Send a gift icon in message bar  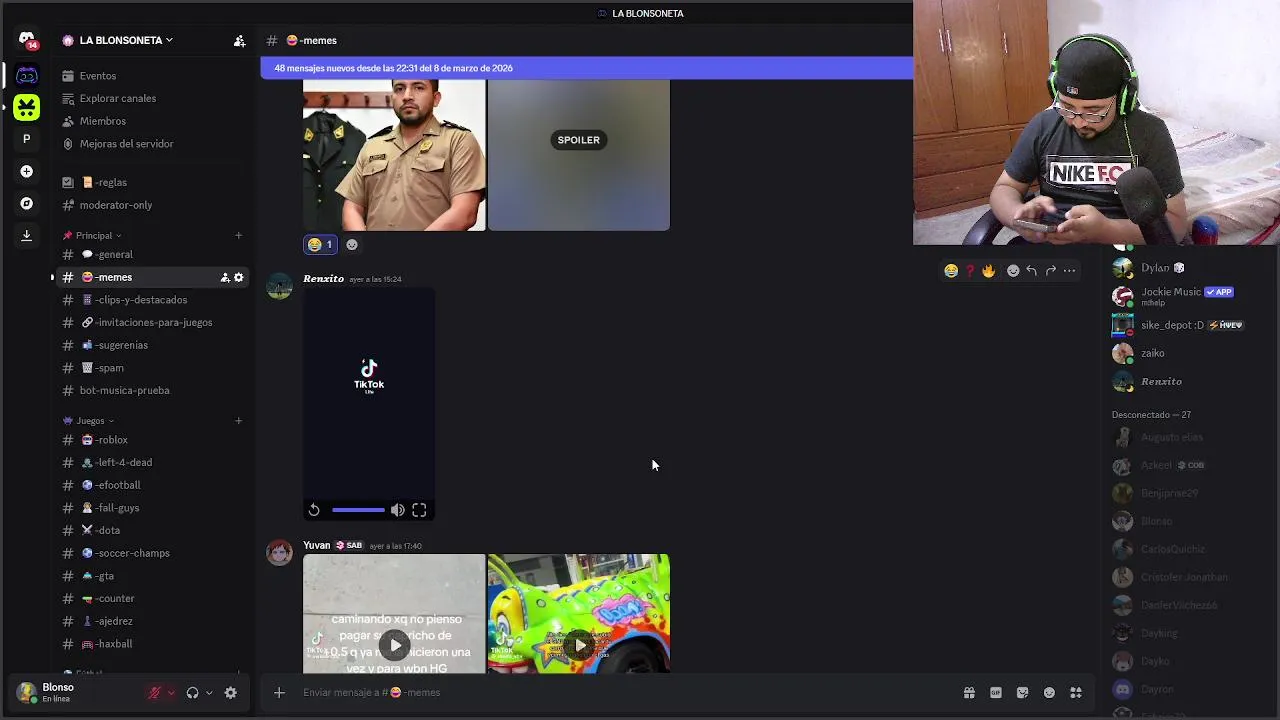[969, 692]
